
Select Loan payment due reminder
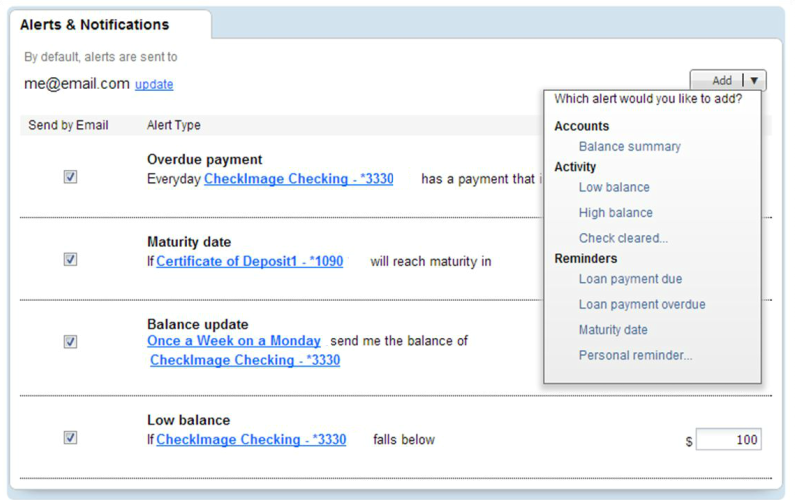coord(630,280)
